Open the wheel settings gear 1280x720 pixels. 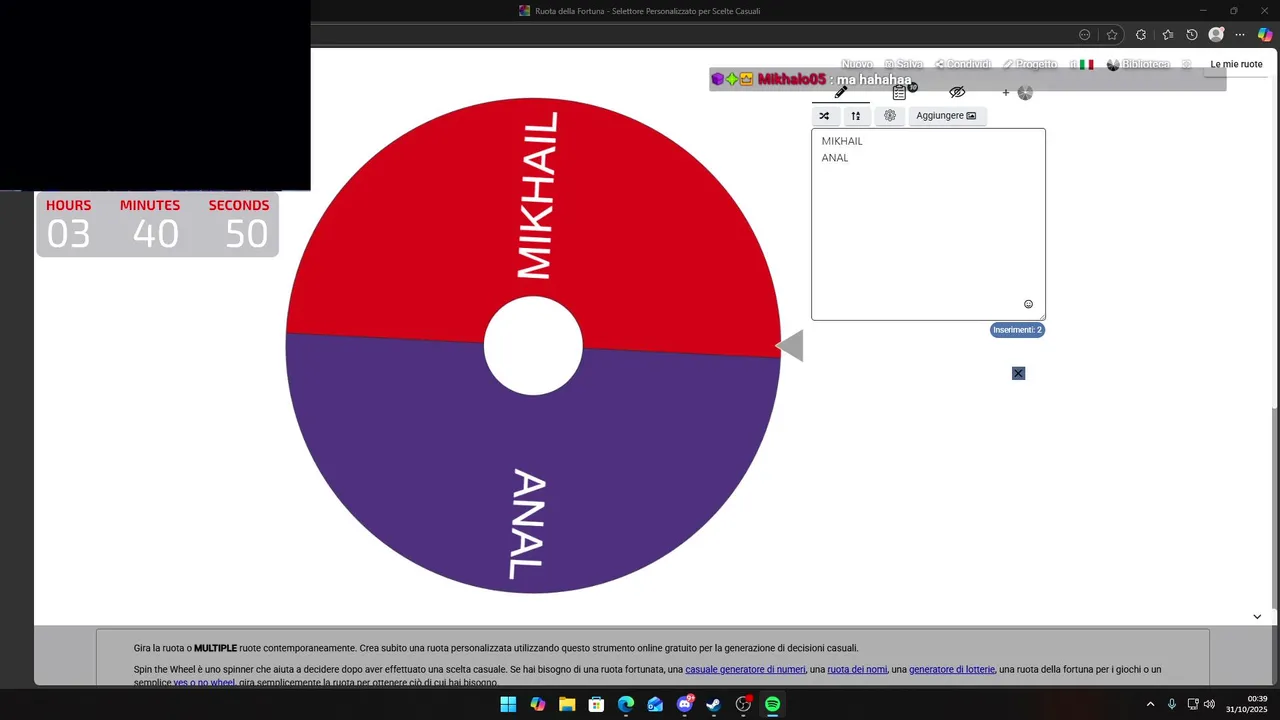(x=890, y=116)
